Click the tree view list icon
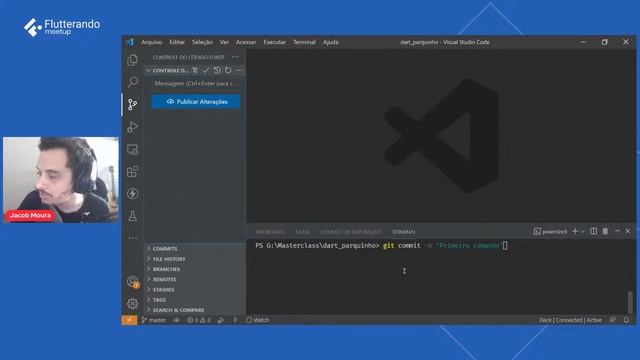This screenshot has height=360, width=640. click(195, 70)
